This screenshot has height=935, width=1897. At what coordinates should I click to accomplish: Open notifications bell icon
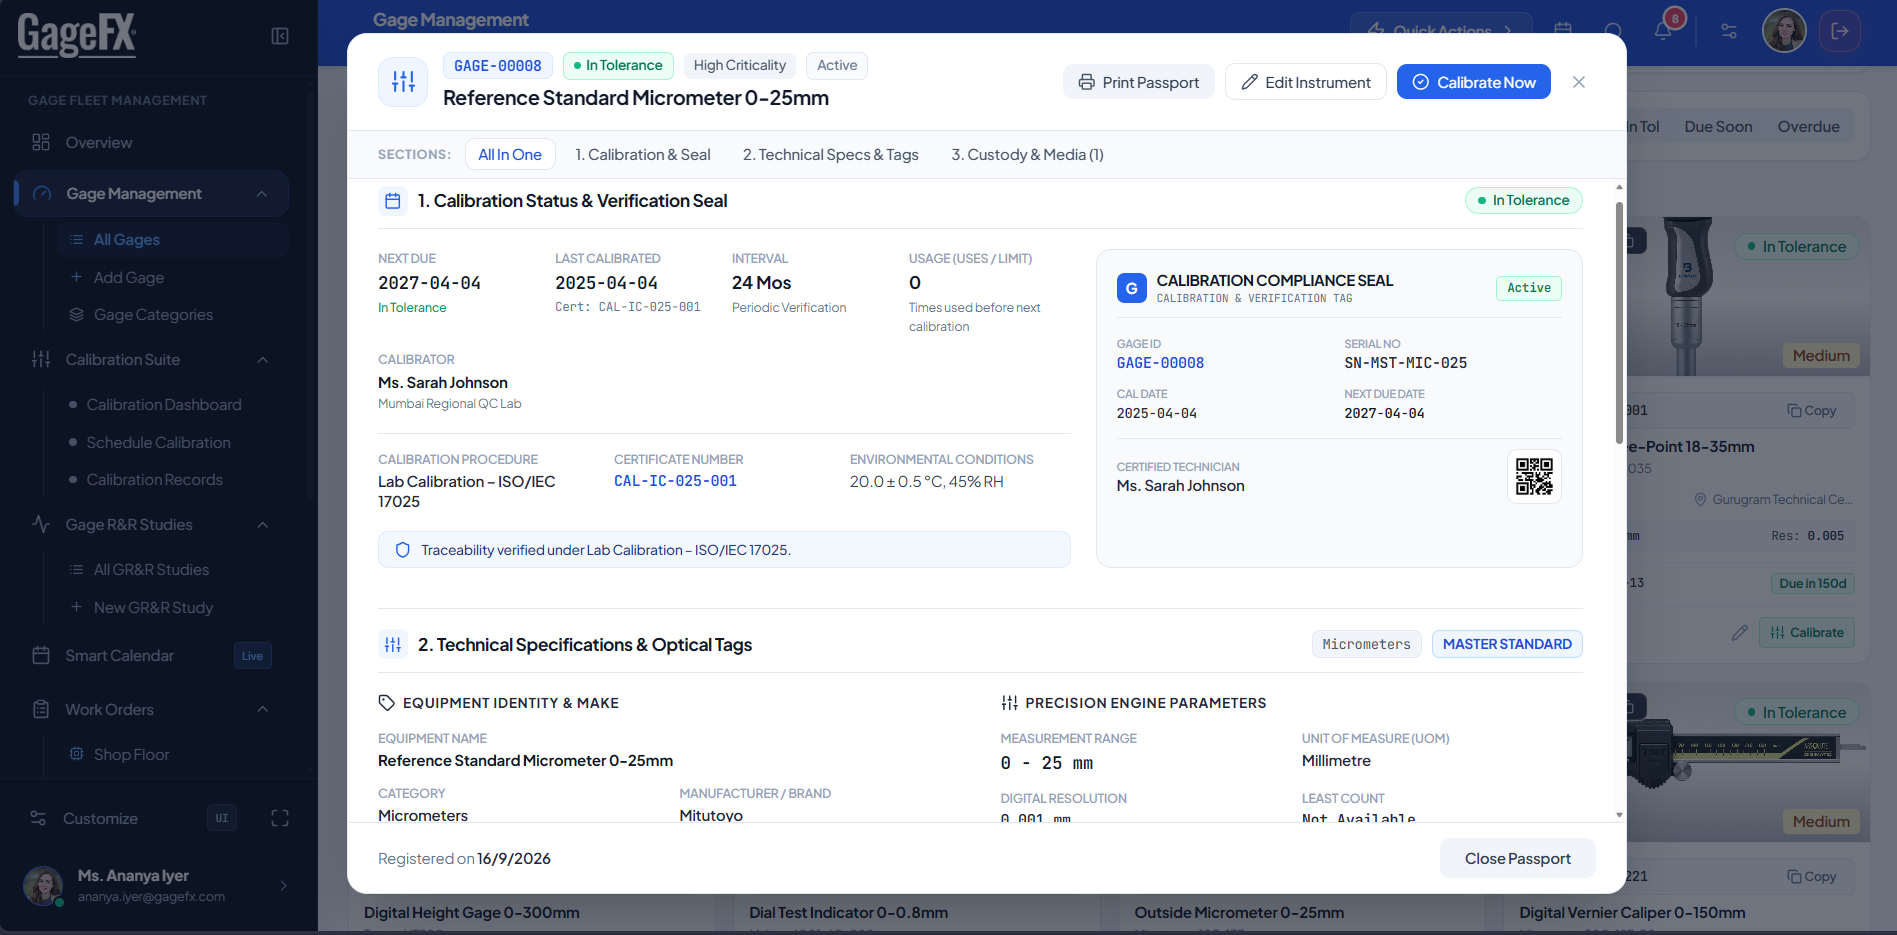tap(1662, 31)
